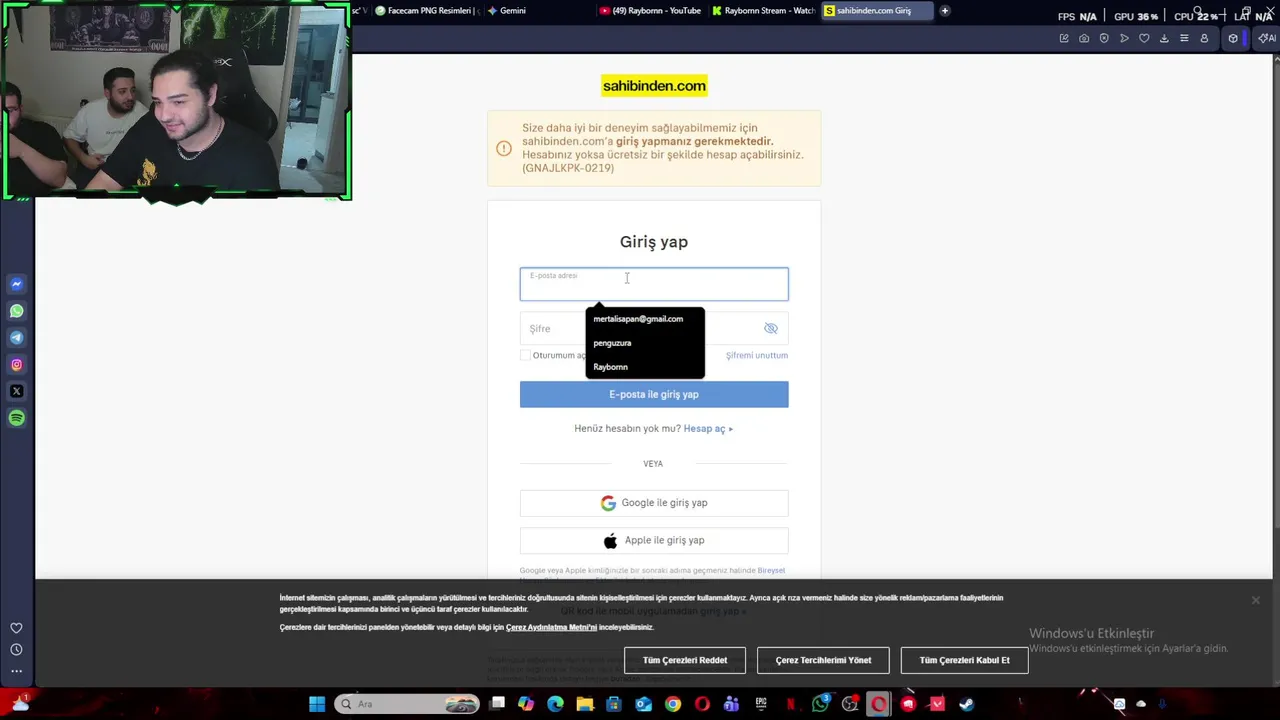Viewport: 1280px width, 720px height.
Task: Open easy setup sliders icon
Action: 1184,38
